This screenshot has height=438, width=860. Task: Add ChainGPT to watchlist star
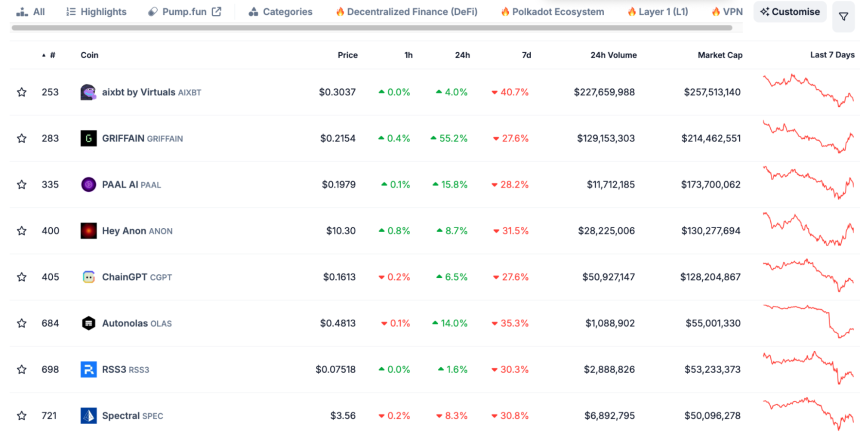[21, 277]
